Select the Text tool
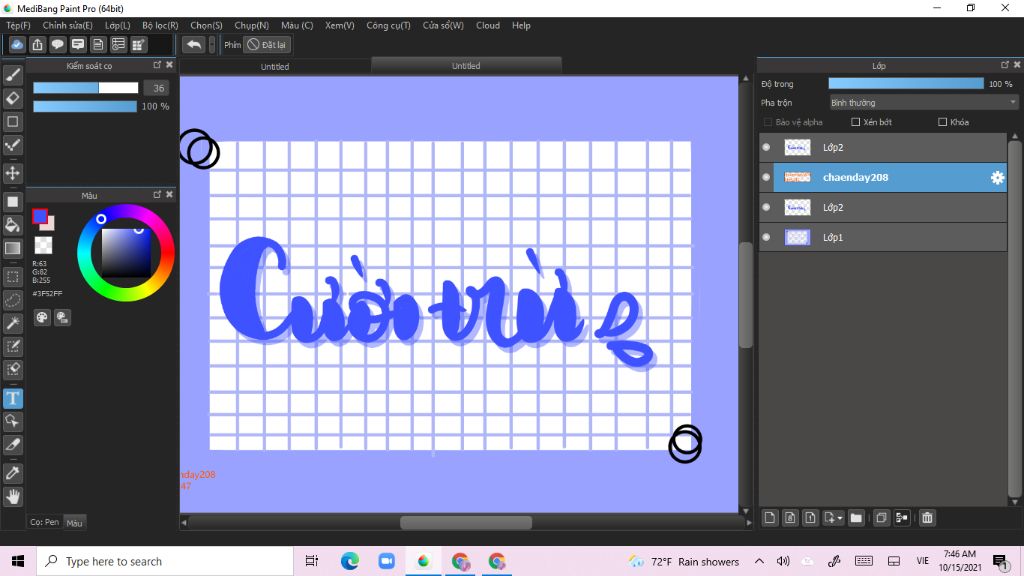Viewport: 1024px width, 576px height. pos(12,398)
